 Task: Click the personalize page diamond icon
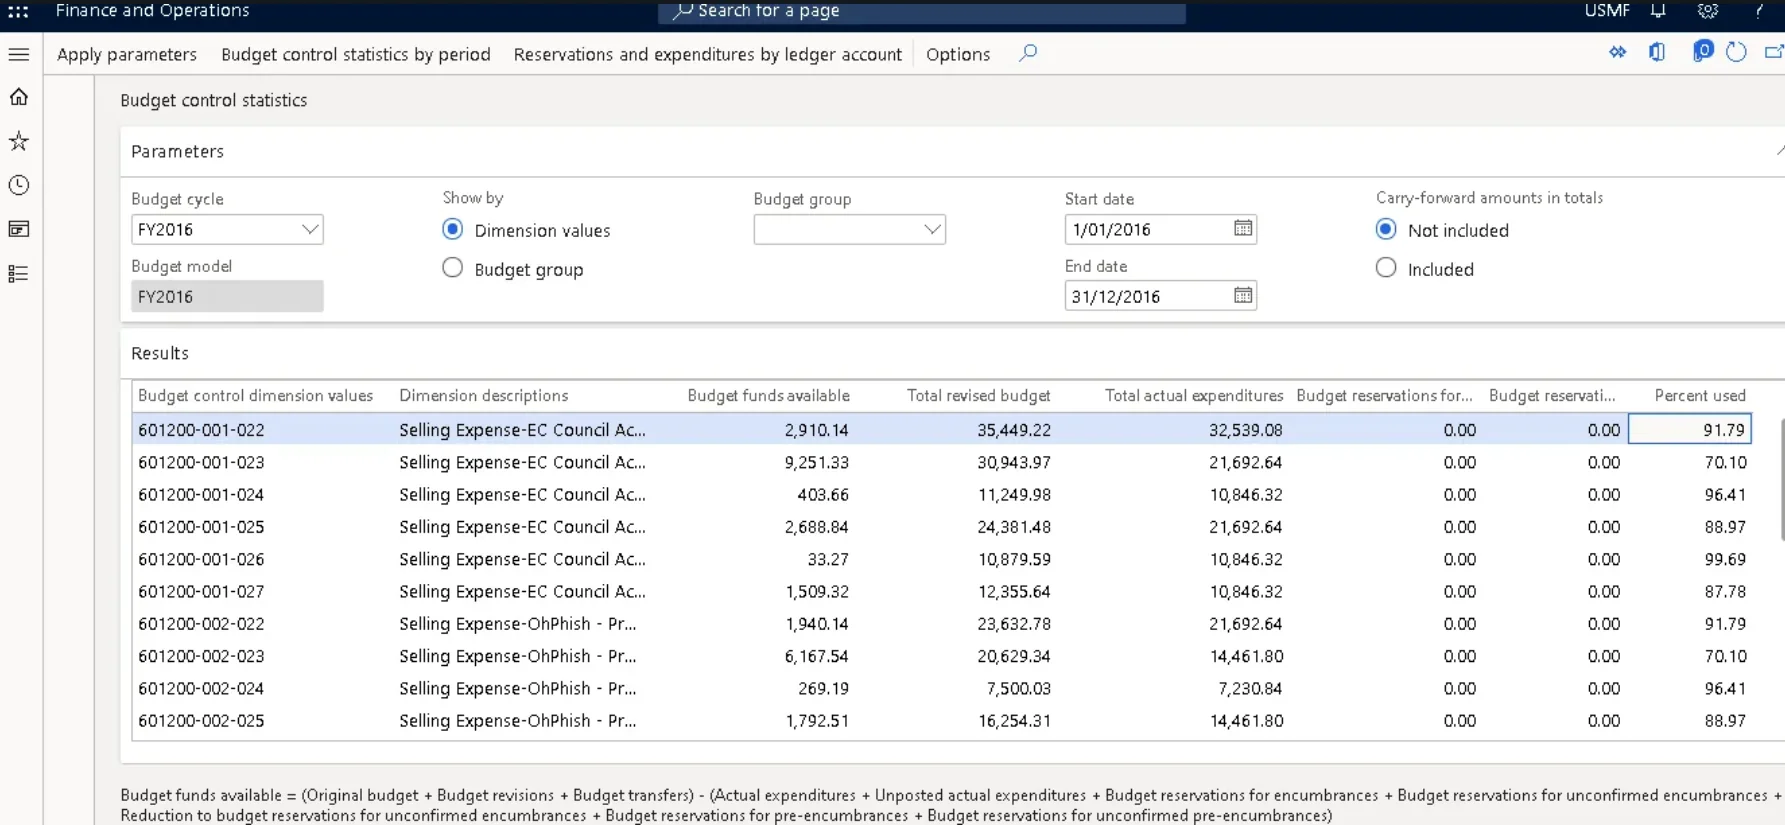pos(1617,52)
